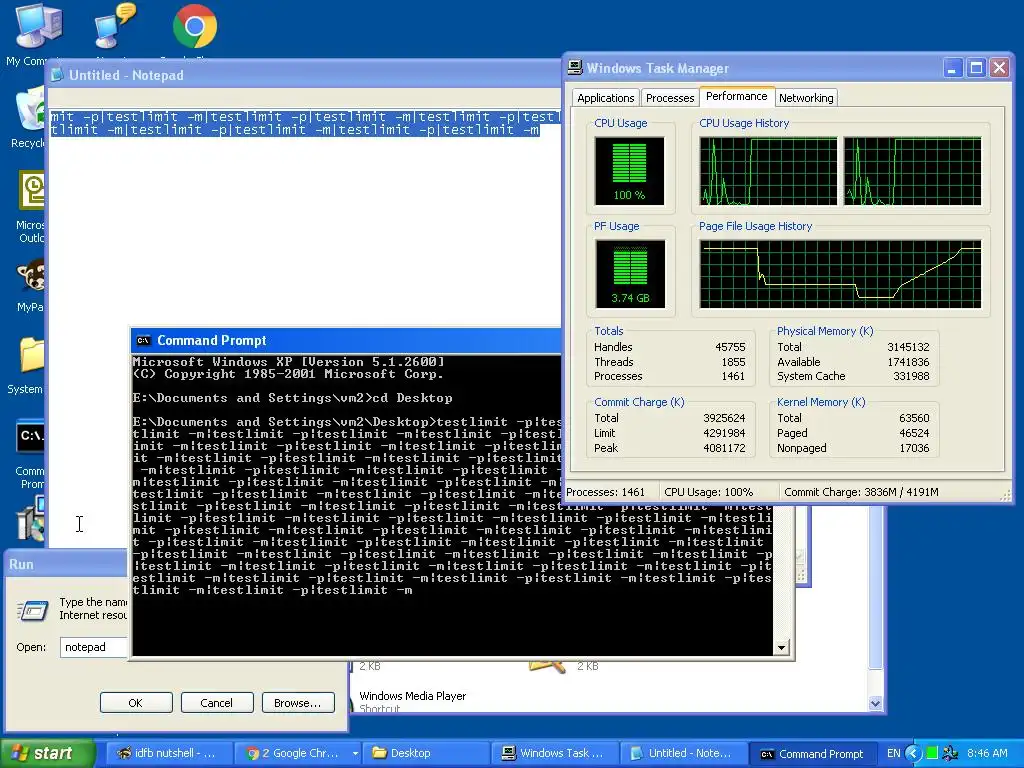Viewport: 1024px width, 768px height.
Task: Open Microsoft Outlook desktop icon
Action: click(31, 191)
